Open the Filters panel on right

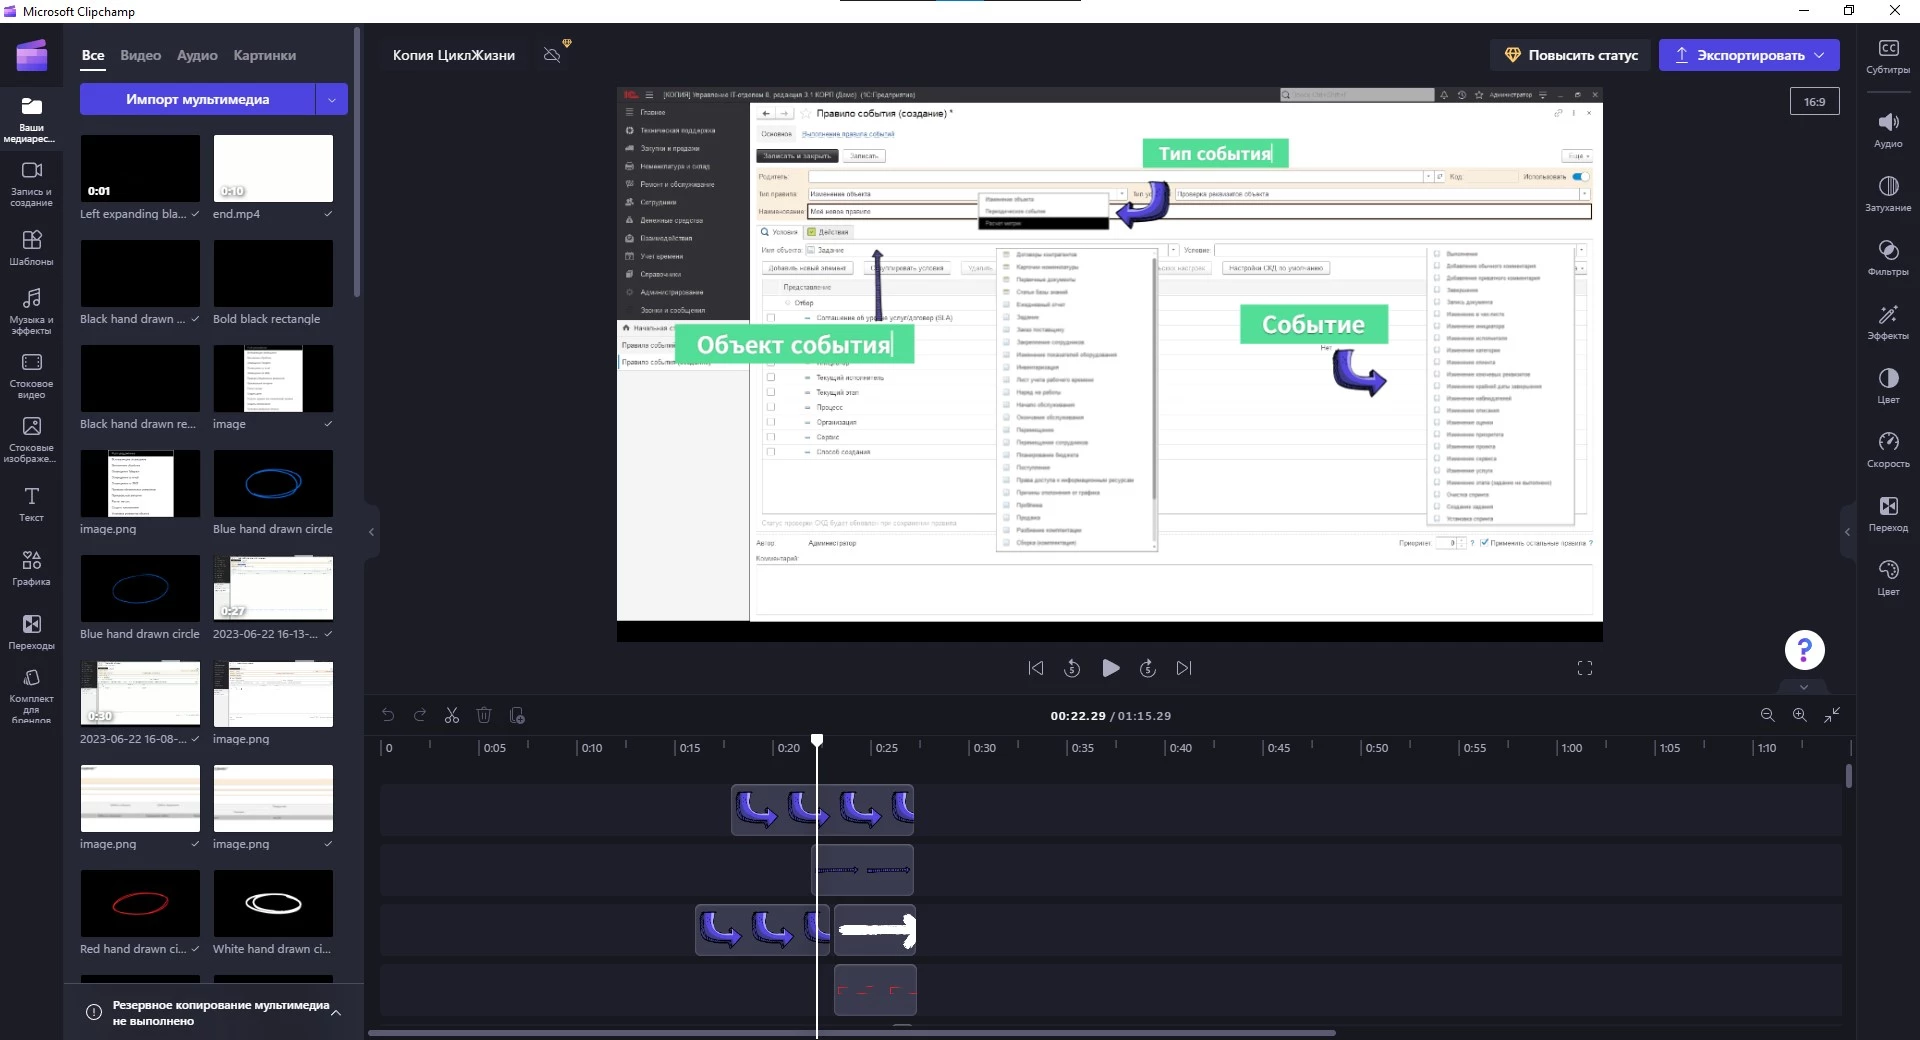[x=1887, y=257]
